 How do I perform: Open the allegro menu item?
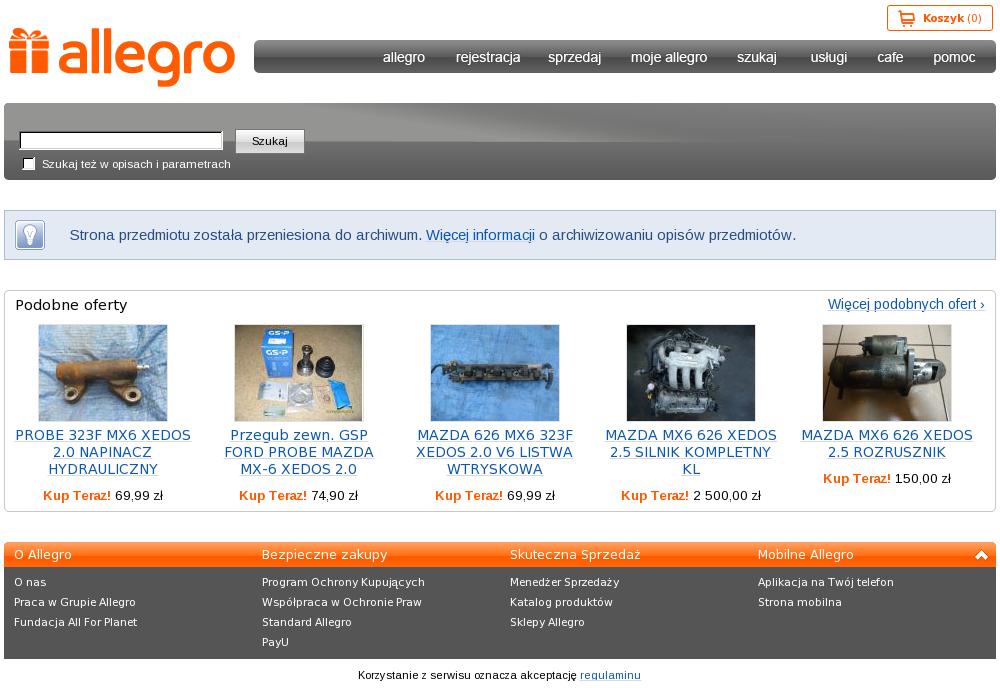click(404, 57)
